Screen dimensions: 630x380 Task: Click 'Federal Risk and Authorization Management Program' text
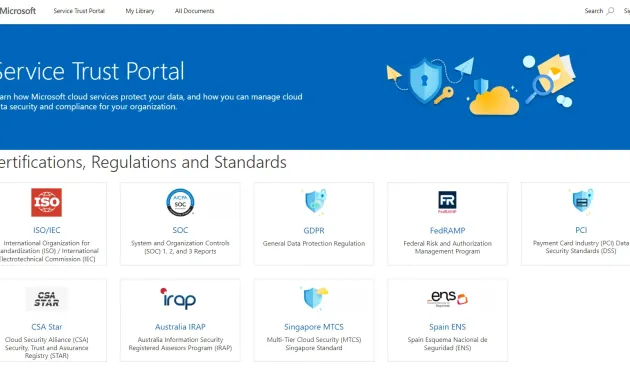pyautogui.click(x=448, y=247)
